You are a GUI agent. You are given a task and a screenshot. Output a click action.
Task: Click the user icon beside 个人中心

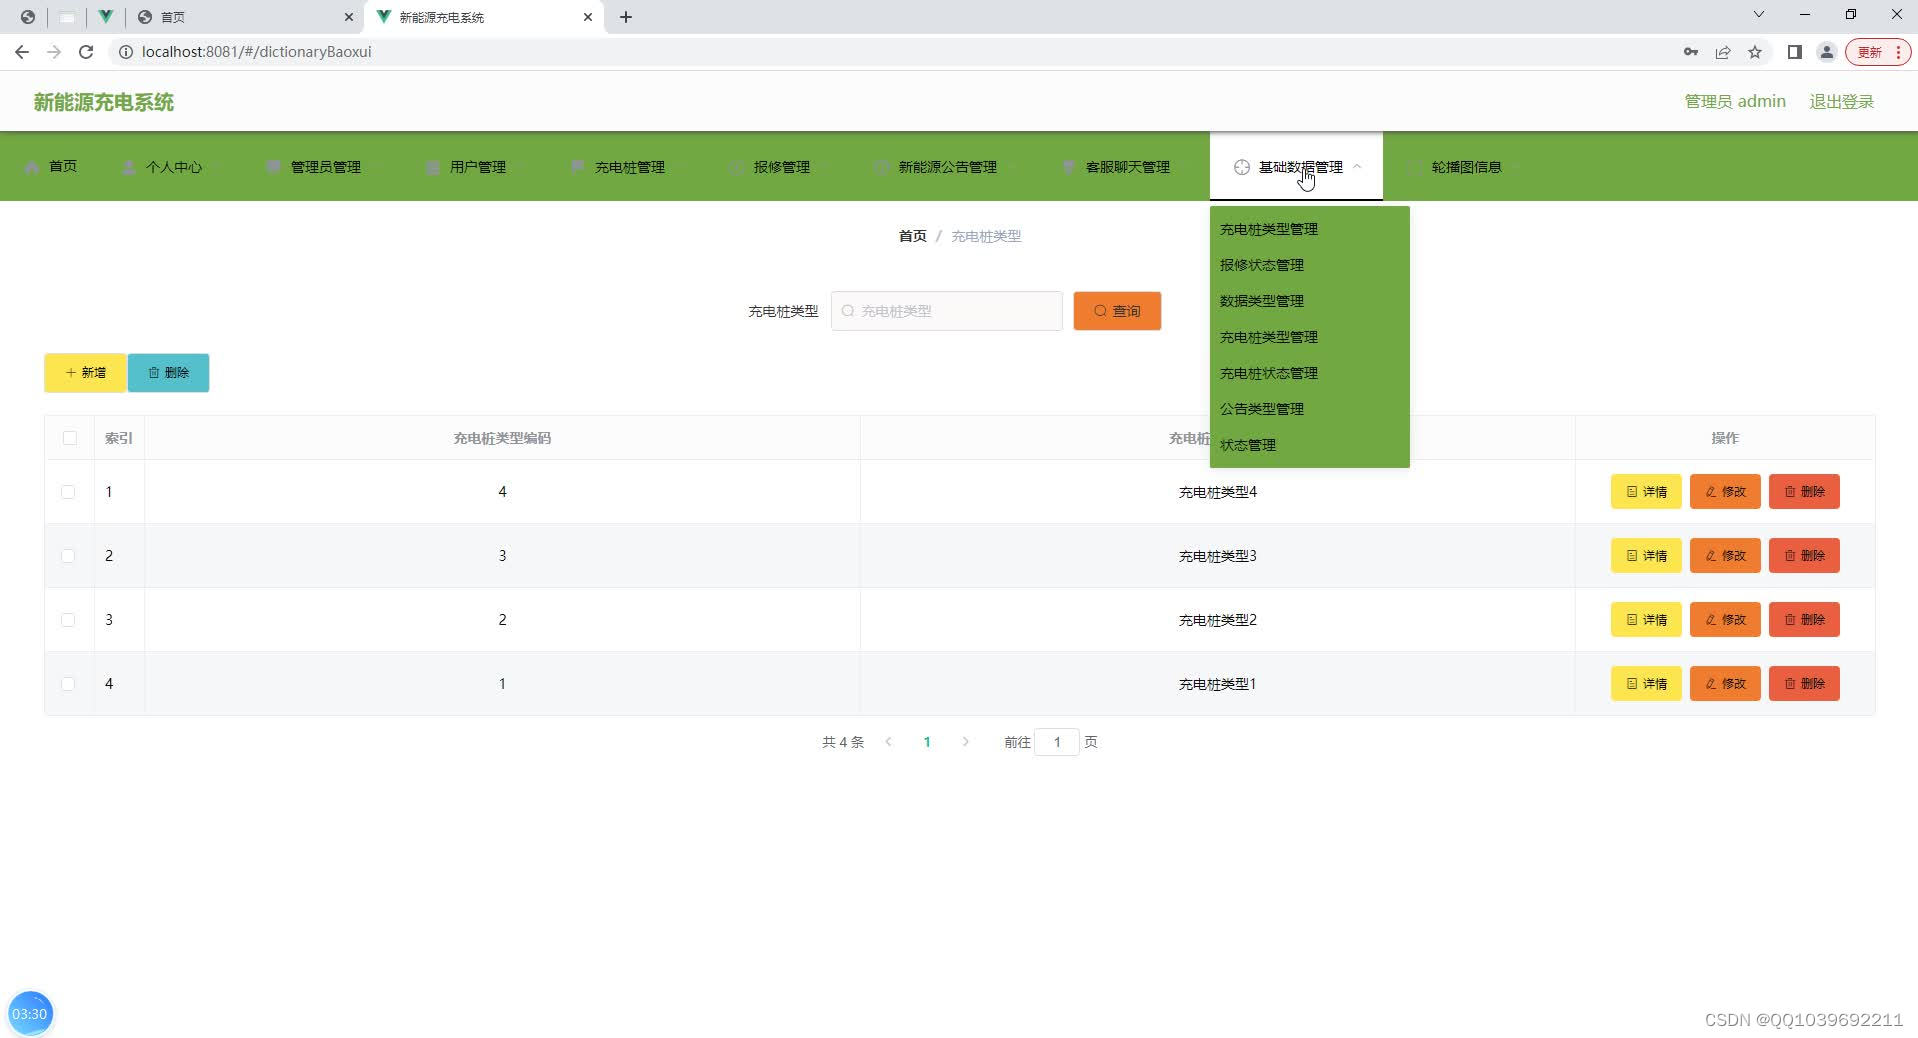126,166
